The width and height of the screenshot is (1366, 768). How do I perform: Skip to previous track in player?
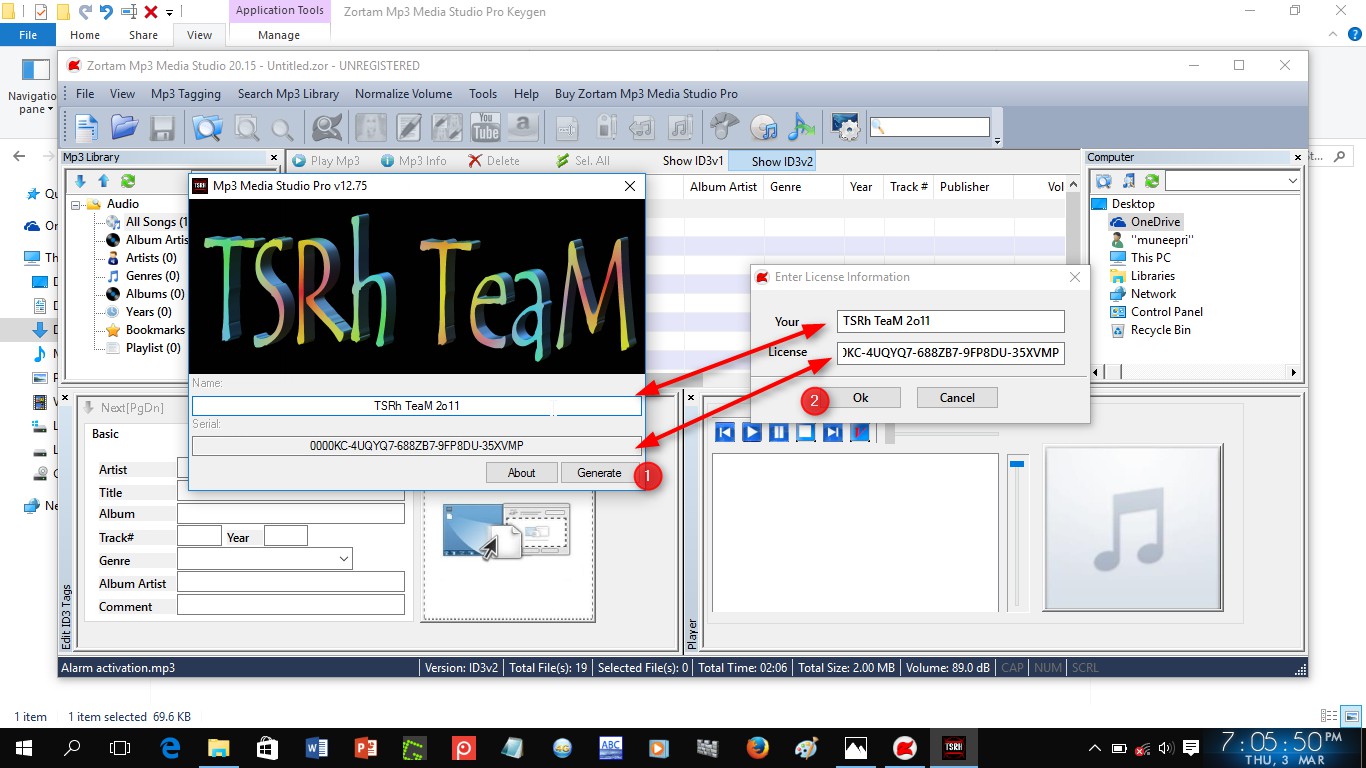[725, 432]
